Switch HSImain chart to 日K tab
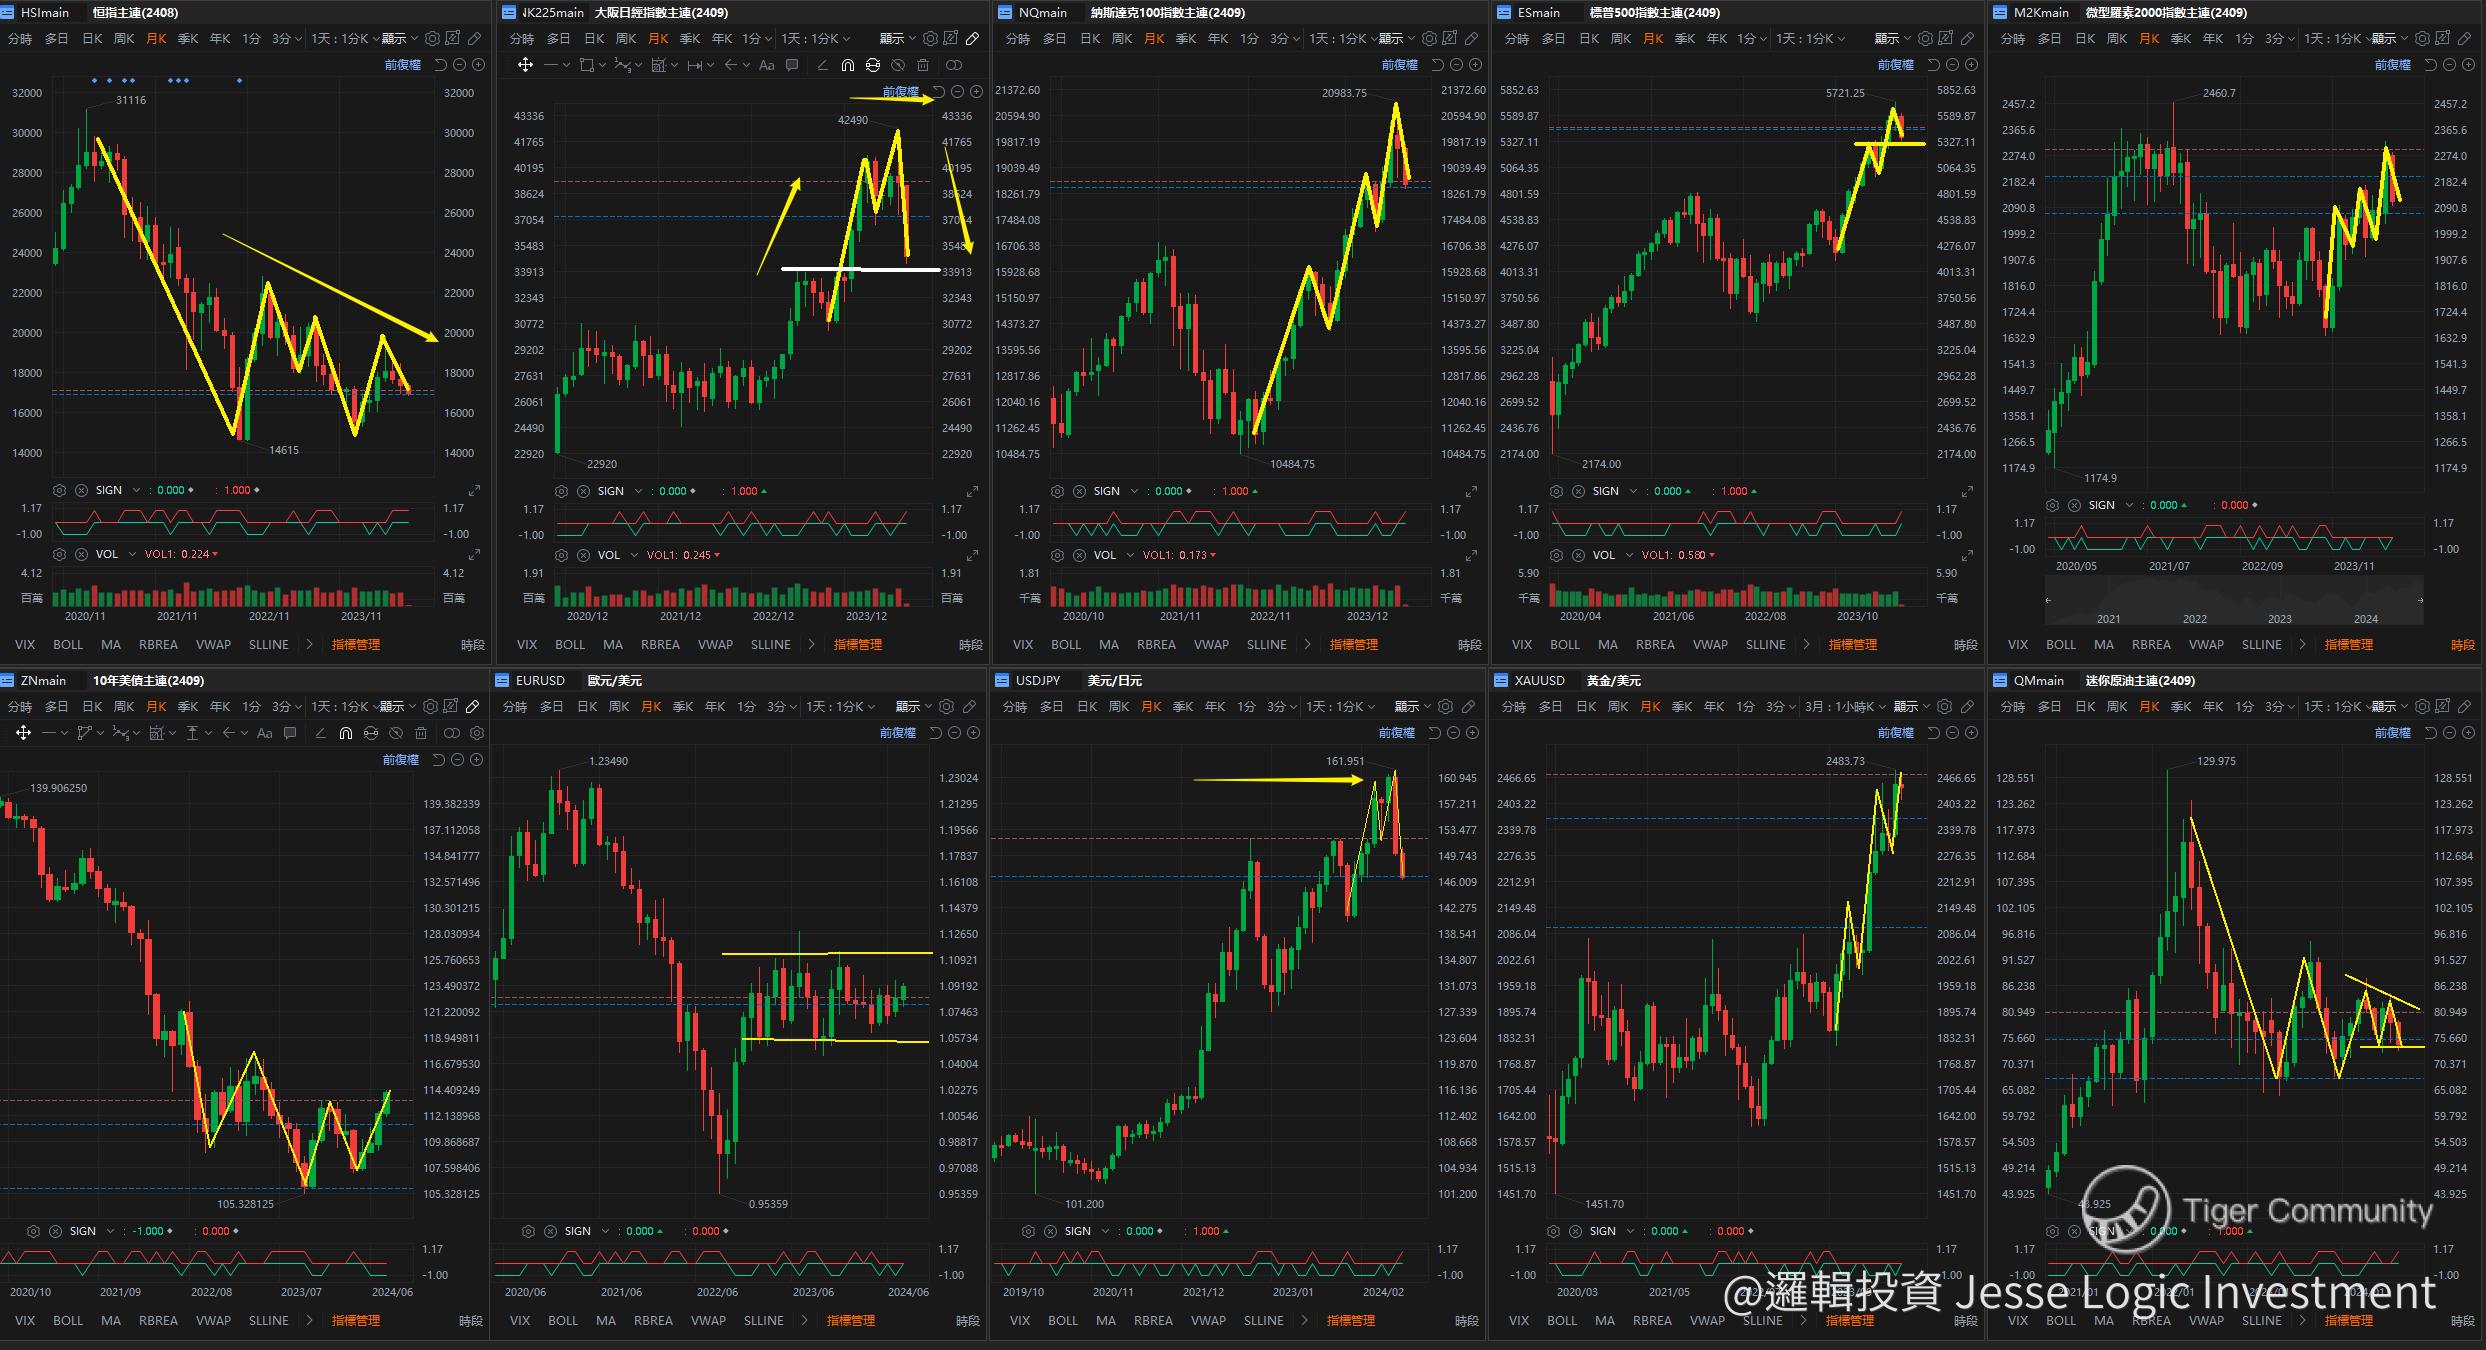The width and height of the screenshot is (2486, 1350). pyautogui.click(x=92, y=39)
